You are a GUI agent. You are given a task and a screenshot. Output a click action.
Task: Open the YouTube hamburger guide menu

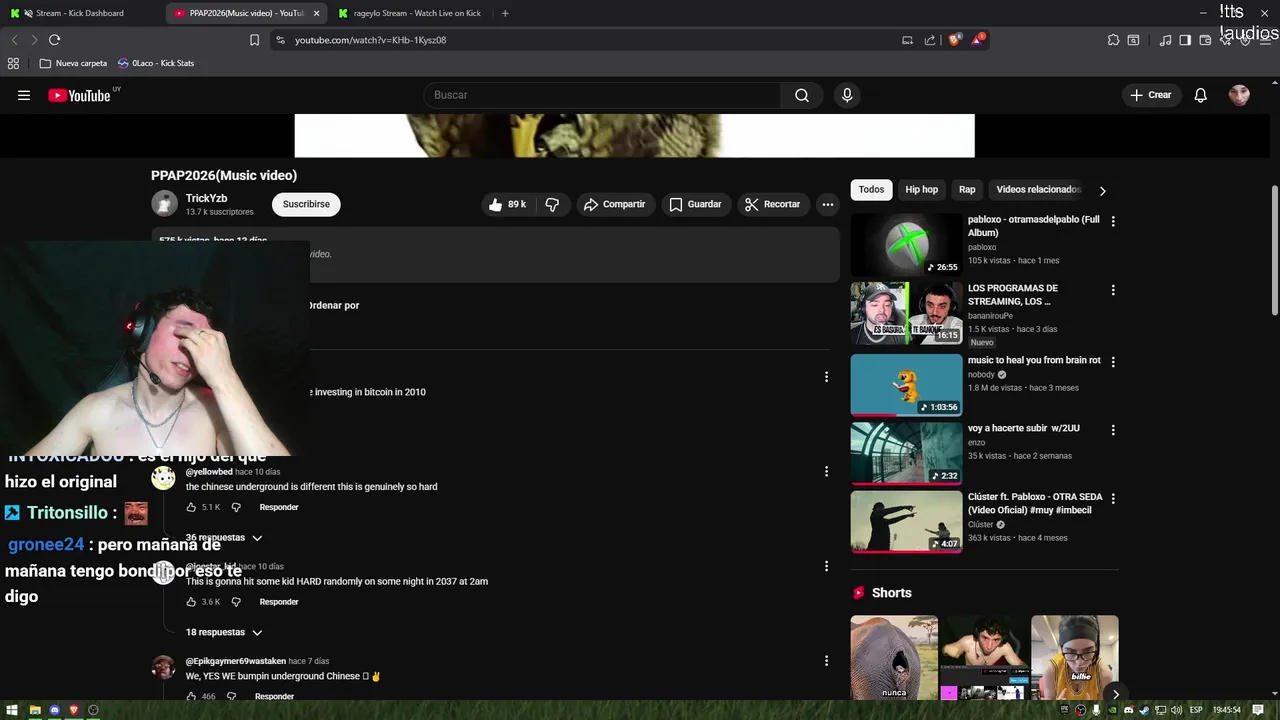[x=24, y=95]
